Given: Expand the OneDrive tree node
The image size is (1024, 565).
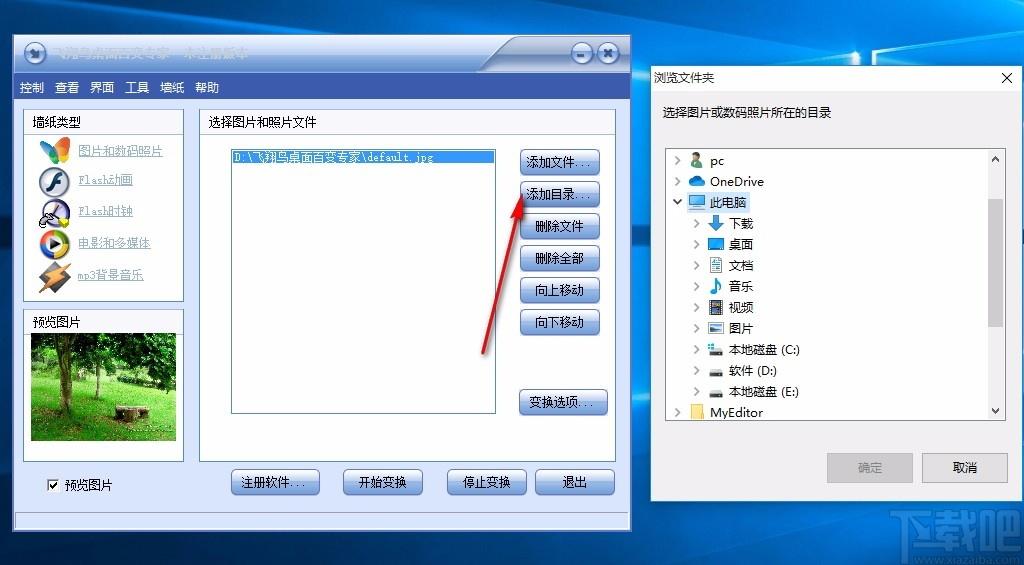Looking at the screenshot, I should 677,181.
